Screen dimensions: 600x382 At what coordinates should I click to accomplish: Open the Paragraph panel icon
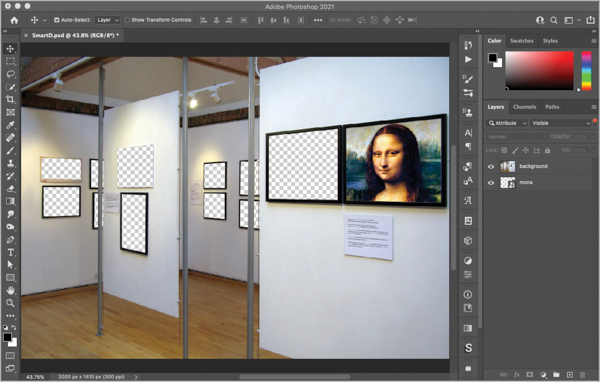(468, 146)
